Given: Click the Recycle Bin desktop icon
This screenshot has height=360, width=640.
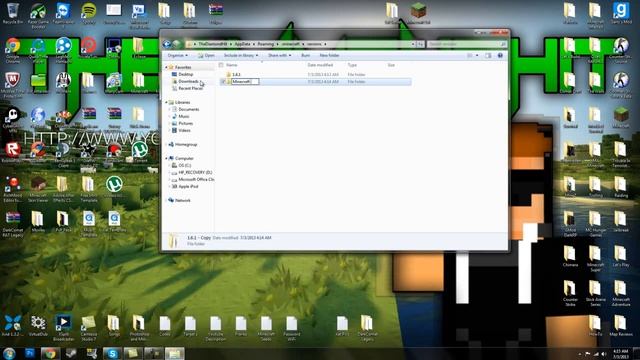Looking at the screenshot, I should (13, 13).
